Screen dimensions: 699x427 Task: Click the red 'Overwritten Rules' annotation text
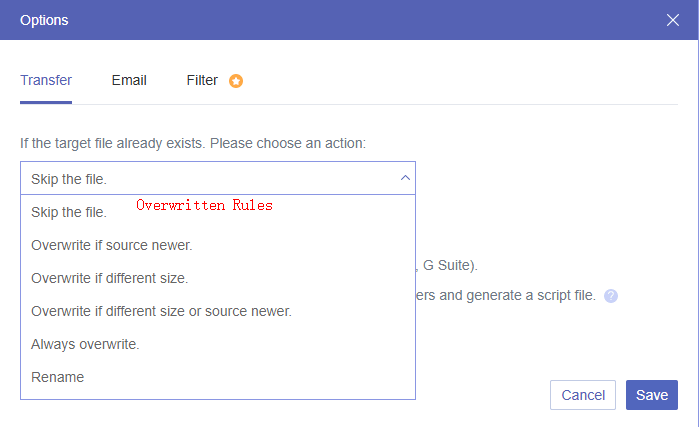coord(204,205)
